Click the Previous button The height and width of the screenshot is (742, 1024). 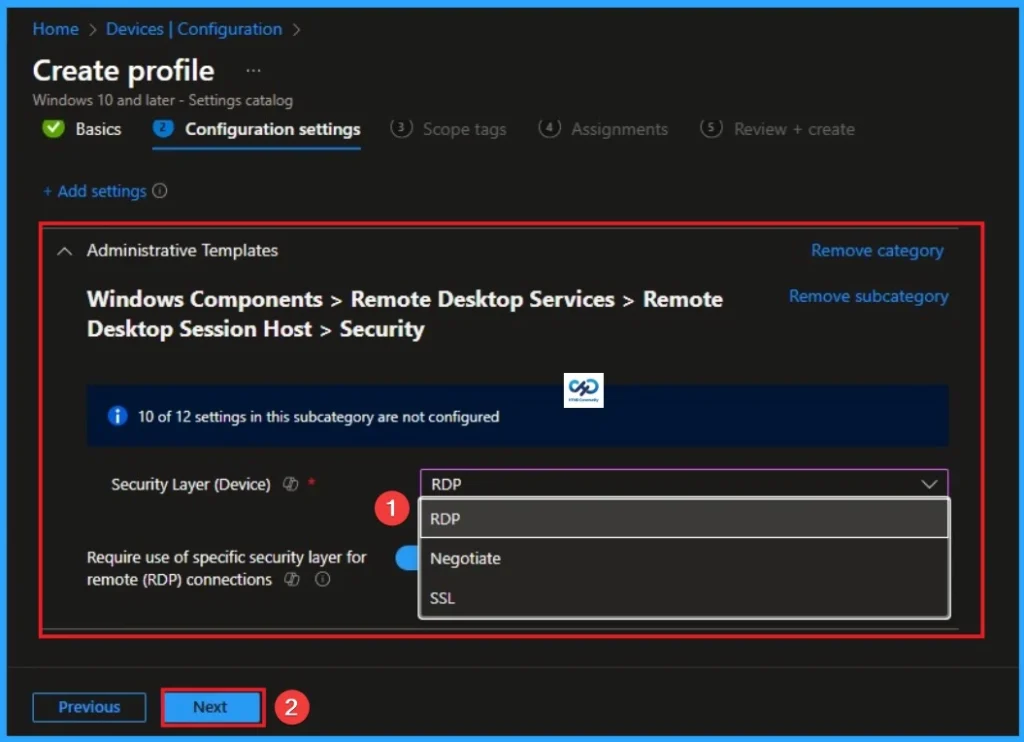89,707
